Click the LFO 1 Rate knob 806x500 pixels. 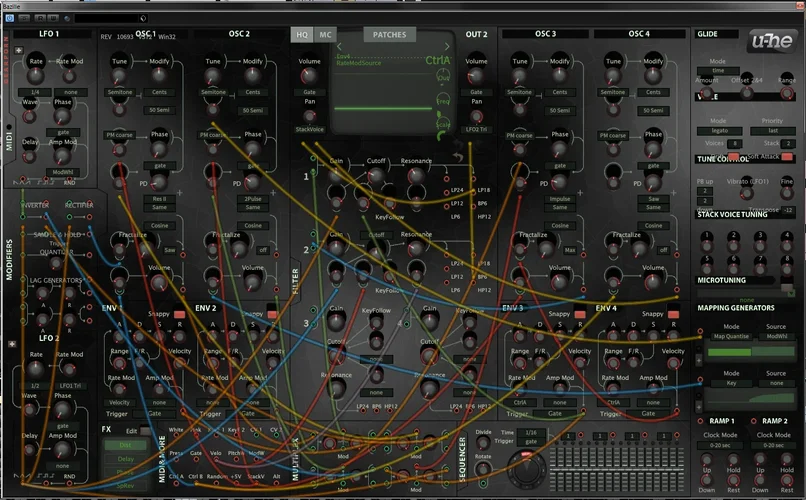pos(37,74)
